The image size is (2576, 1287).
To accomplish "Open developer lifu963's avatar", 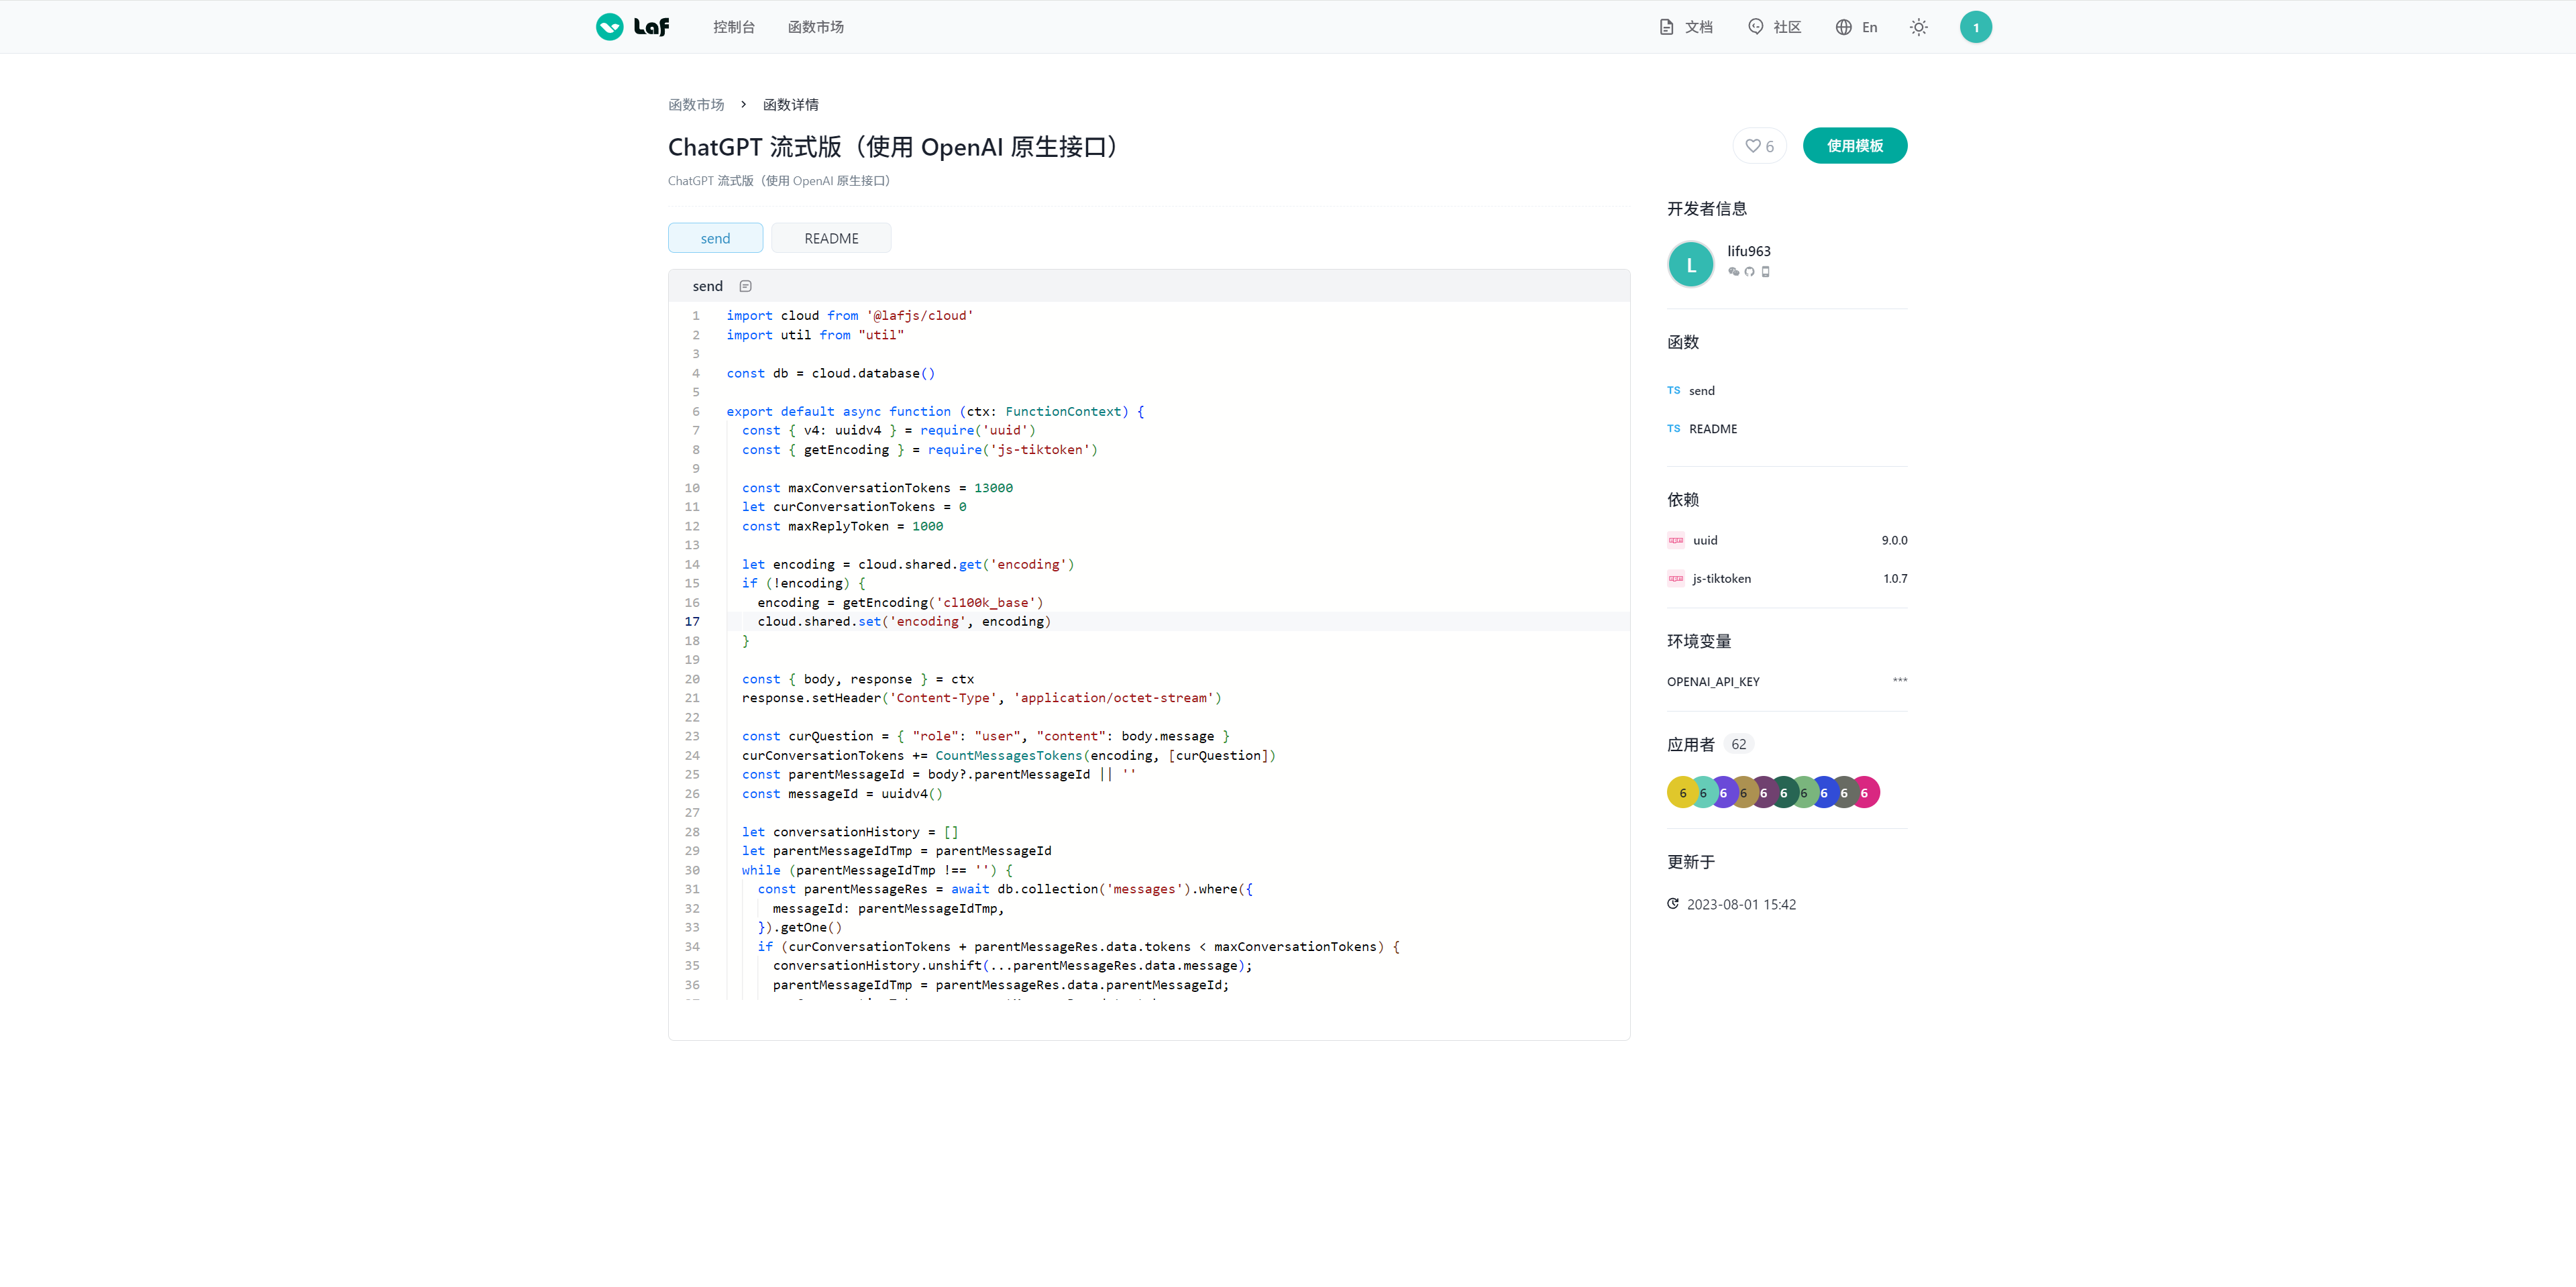I will click(1691, 264).
